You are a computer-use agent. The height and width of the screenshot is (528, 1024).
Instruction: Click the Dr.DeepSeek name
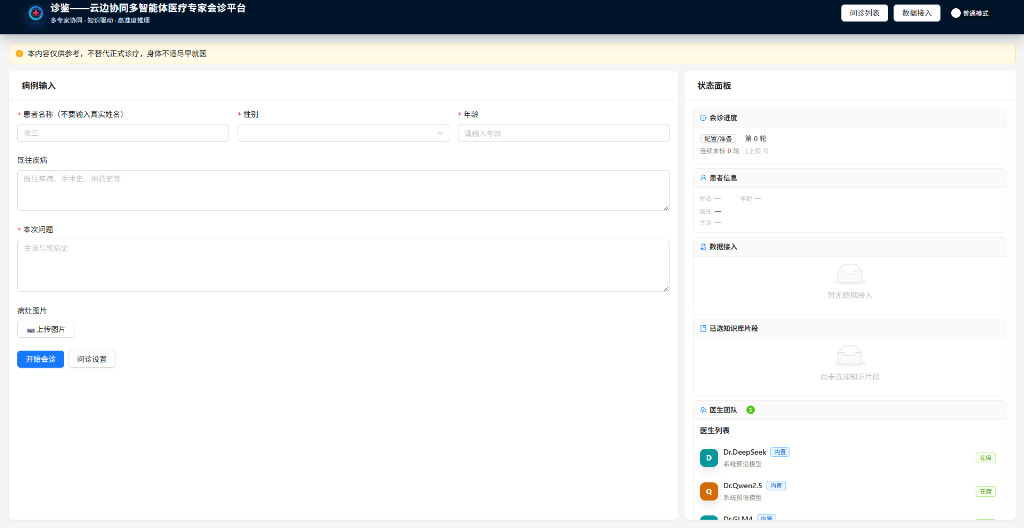click(x=744, y=452)
